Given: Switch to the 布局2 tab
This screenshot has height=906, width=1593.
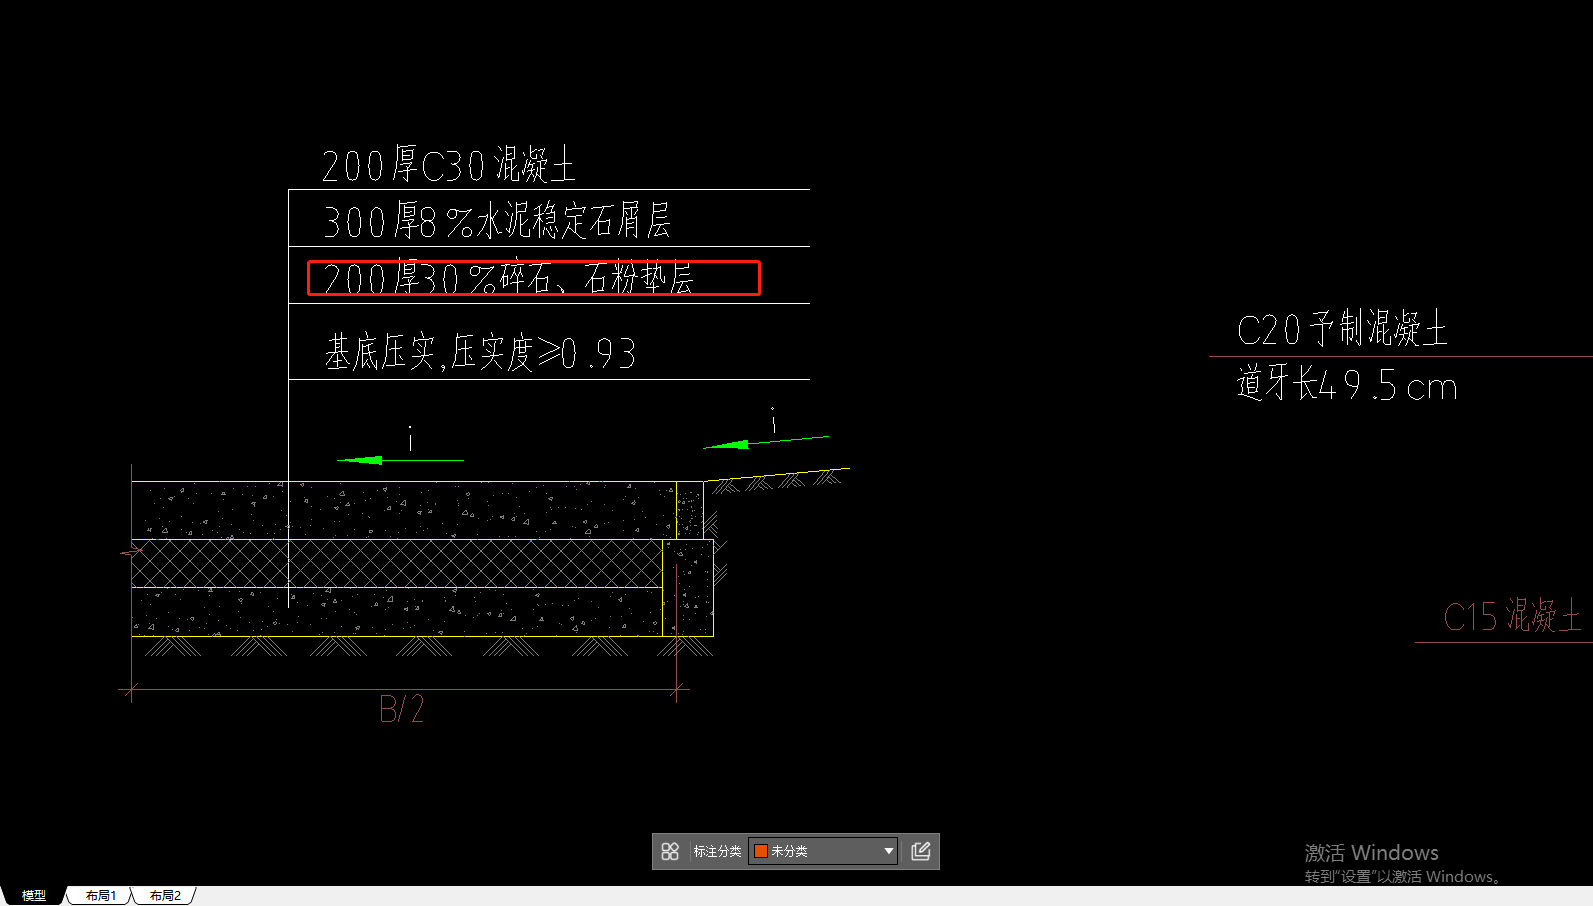Looking at the screenshot, I should click(165, 895).
